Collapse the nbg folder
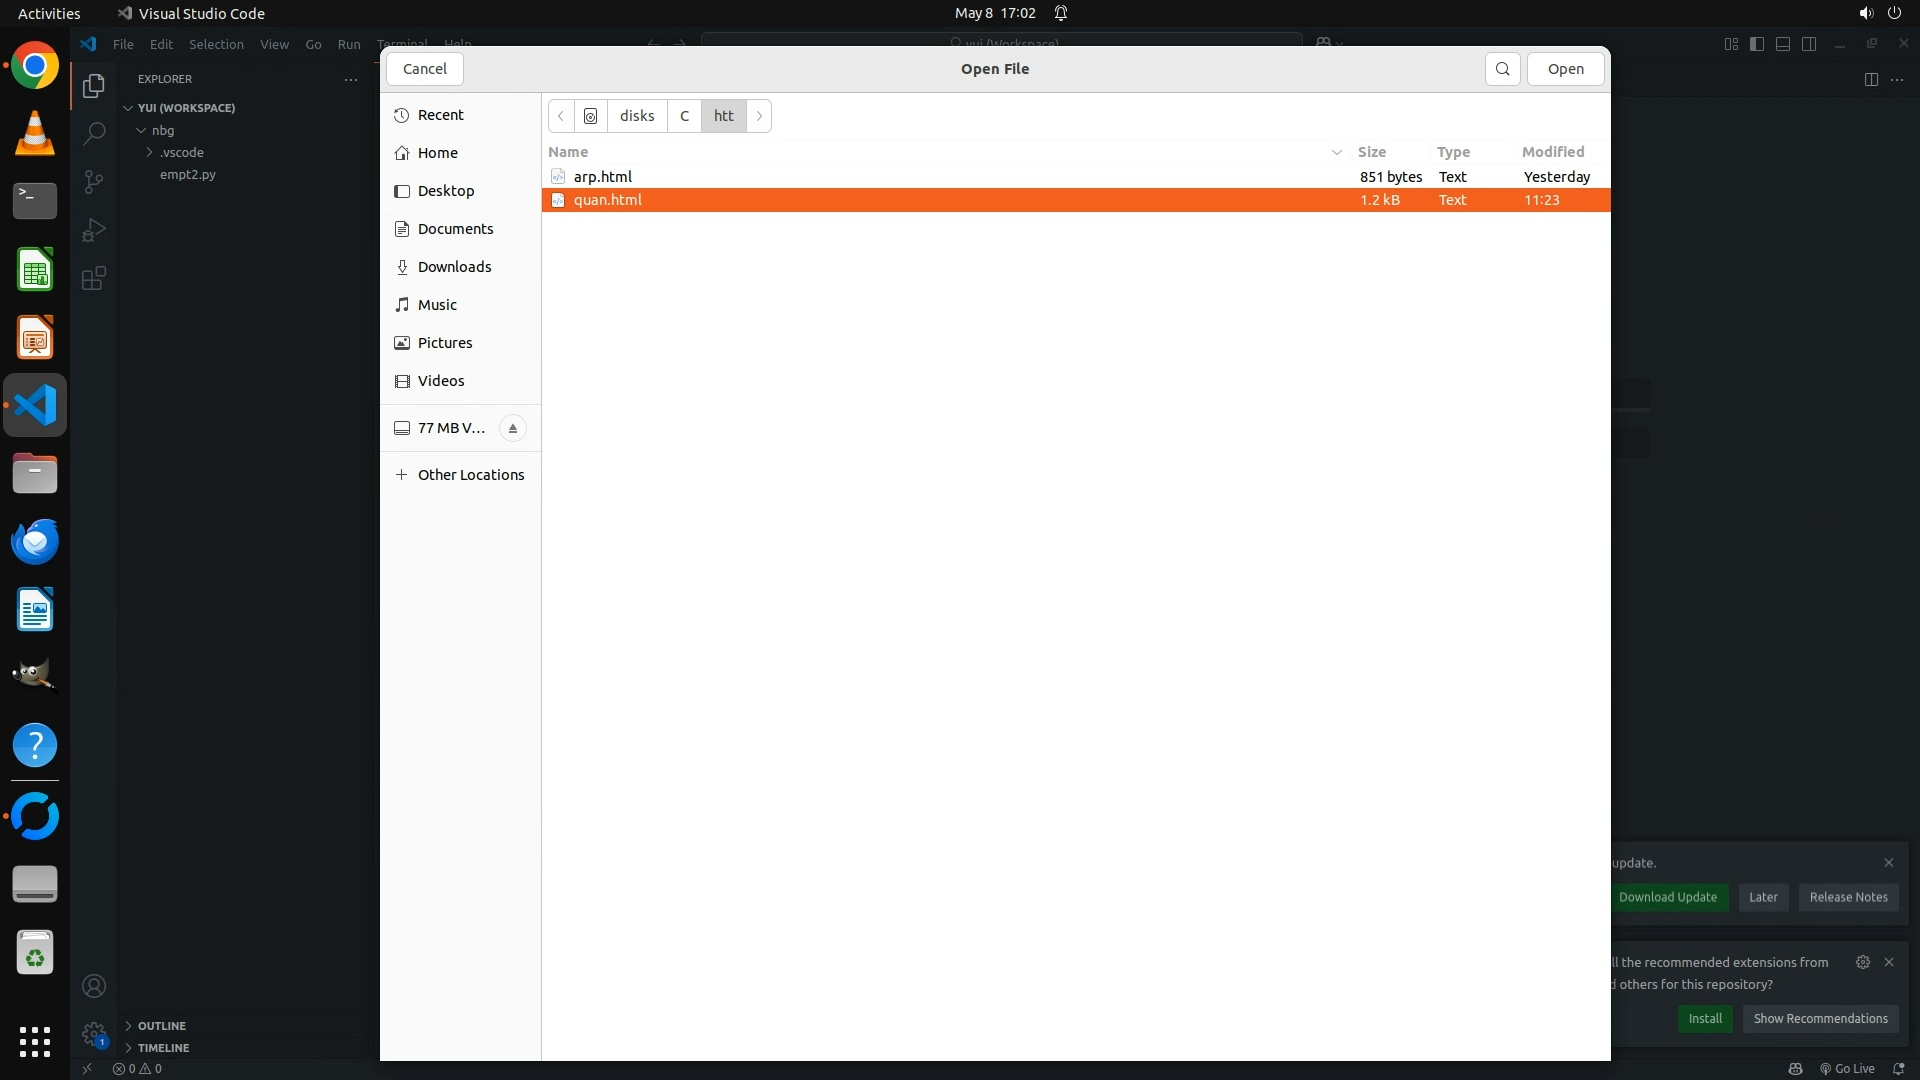The height and width of the screenshot is (1080, 1920). (x=141, y=130)
